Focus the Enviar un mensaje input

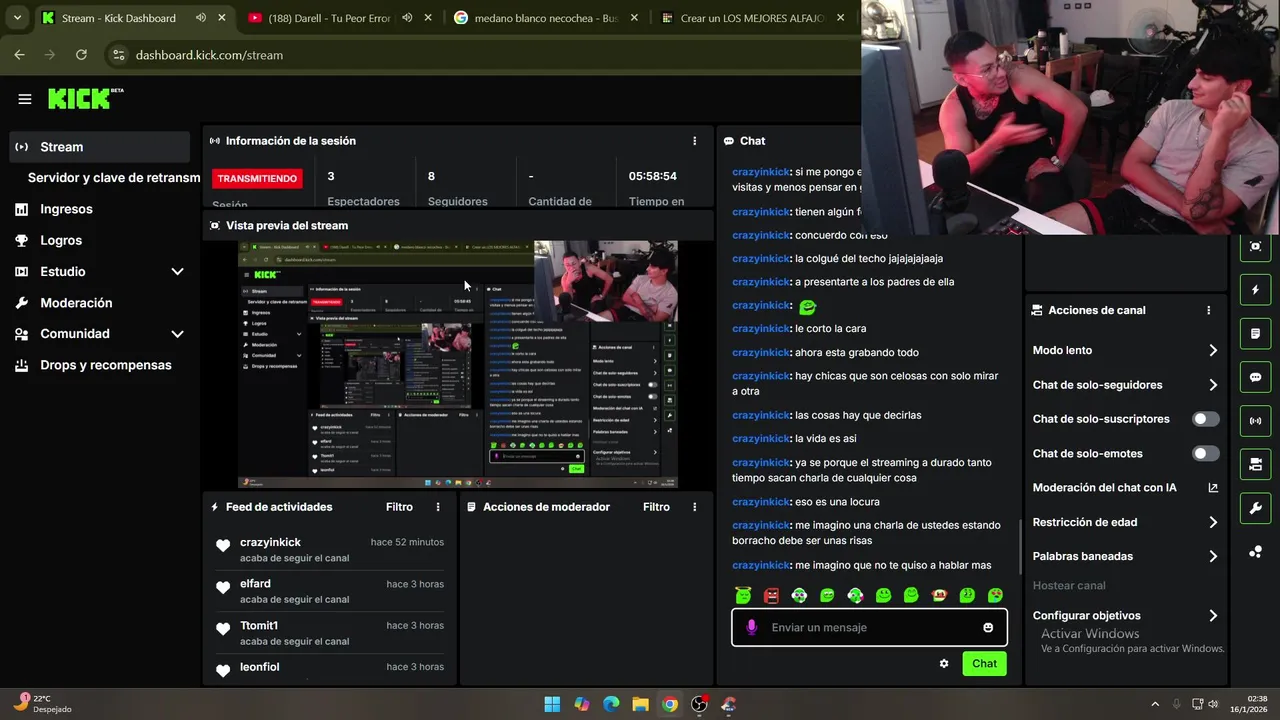pos(869,627)
